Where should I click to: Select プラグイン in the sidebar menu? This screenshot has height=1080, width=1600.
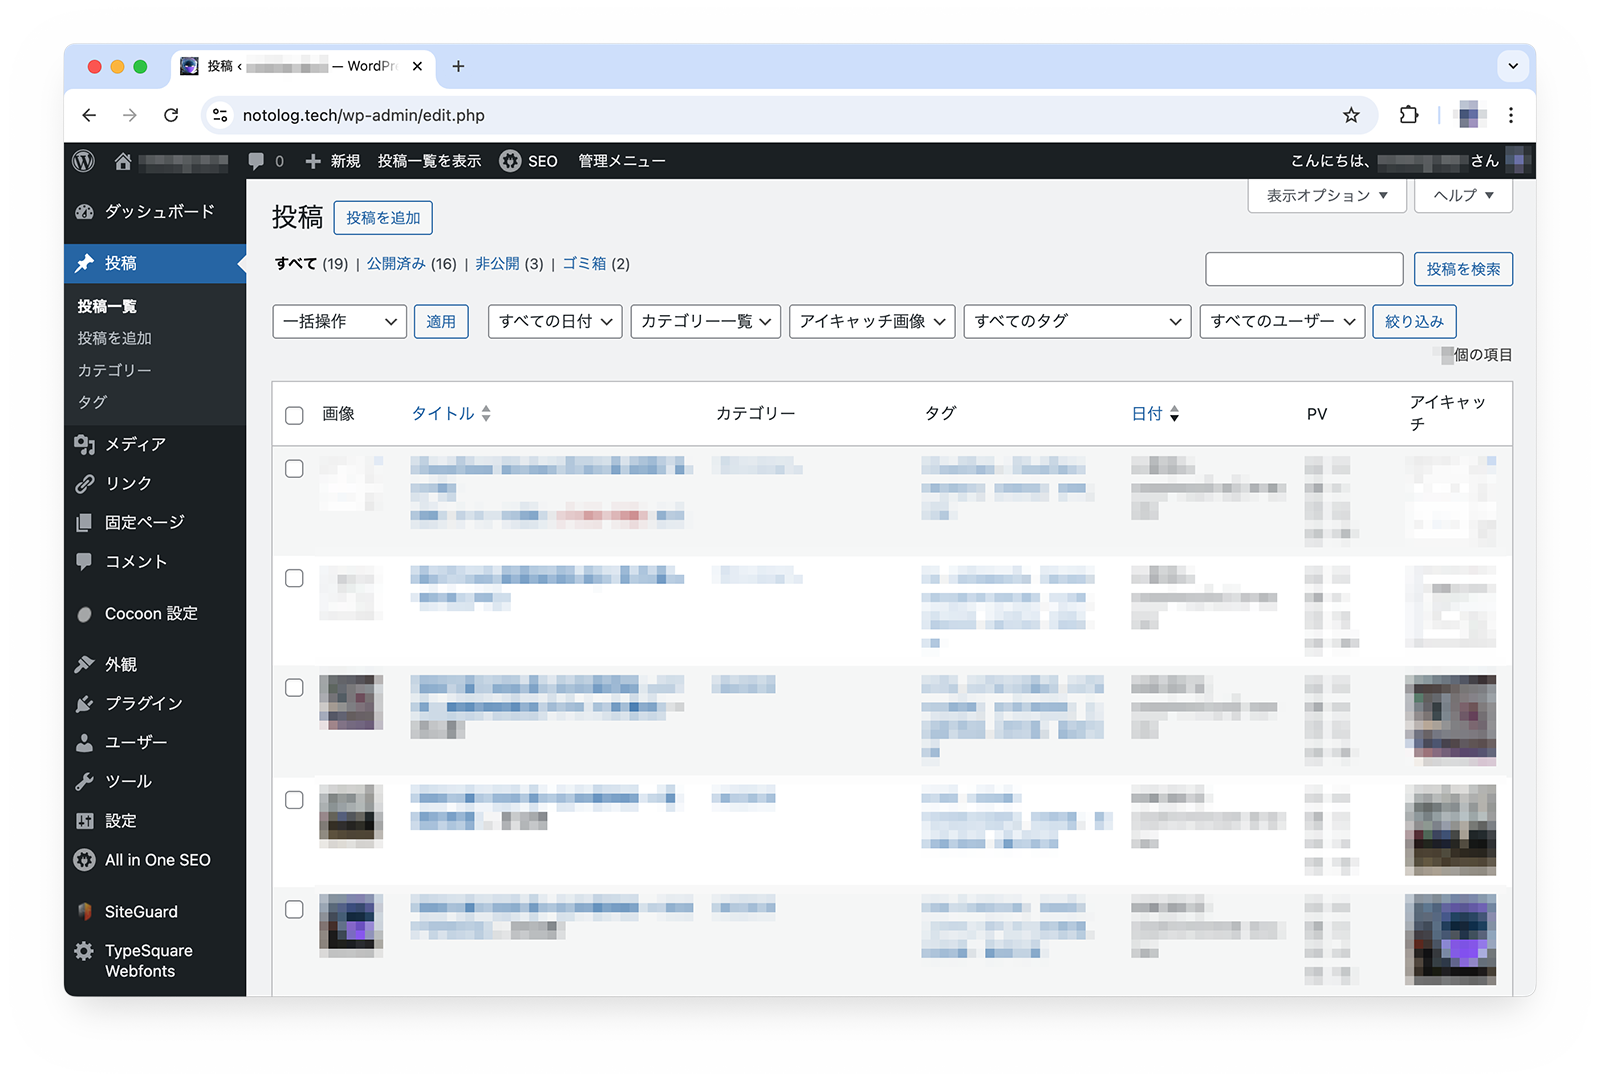(x=143, y=703)
